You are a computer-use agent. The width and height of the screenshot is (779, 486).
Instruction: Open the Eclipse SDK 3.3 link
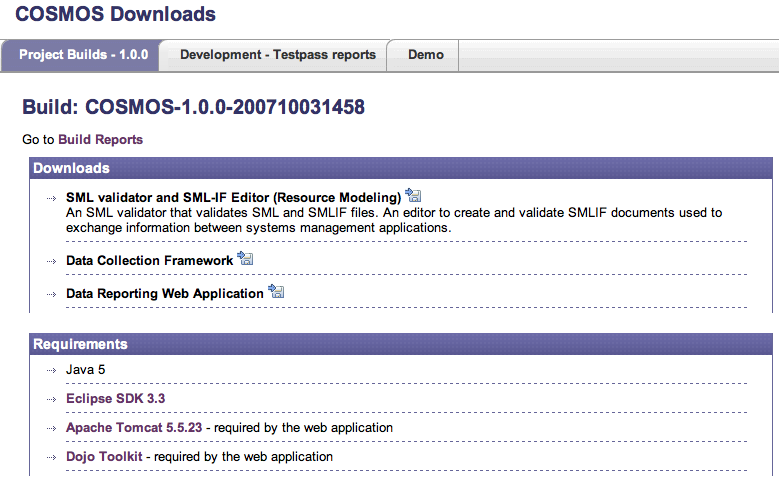[x=115, y=399]
